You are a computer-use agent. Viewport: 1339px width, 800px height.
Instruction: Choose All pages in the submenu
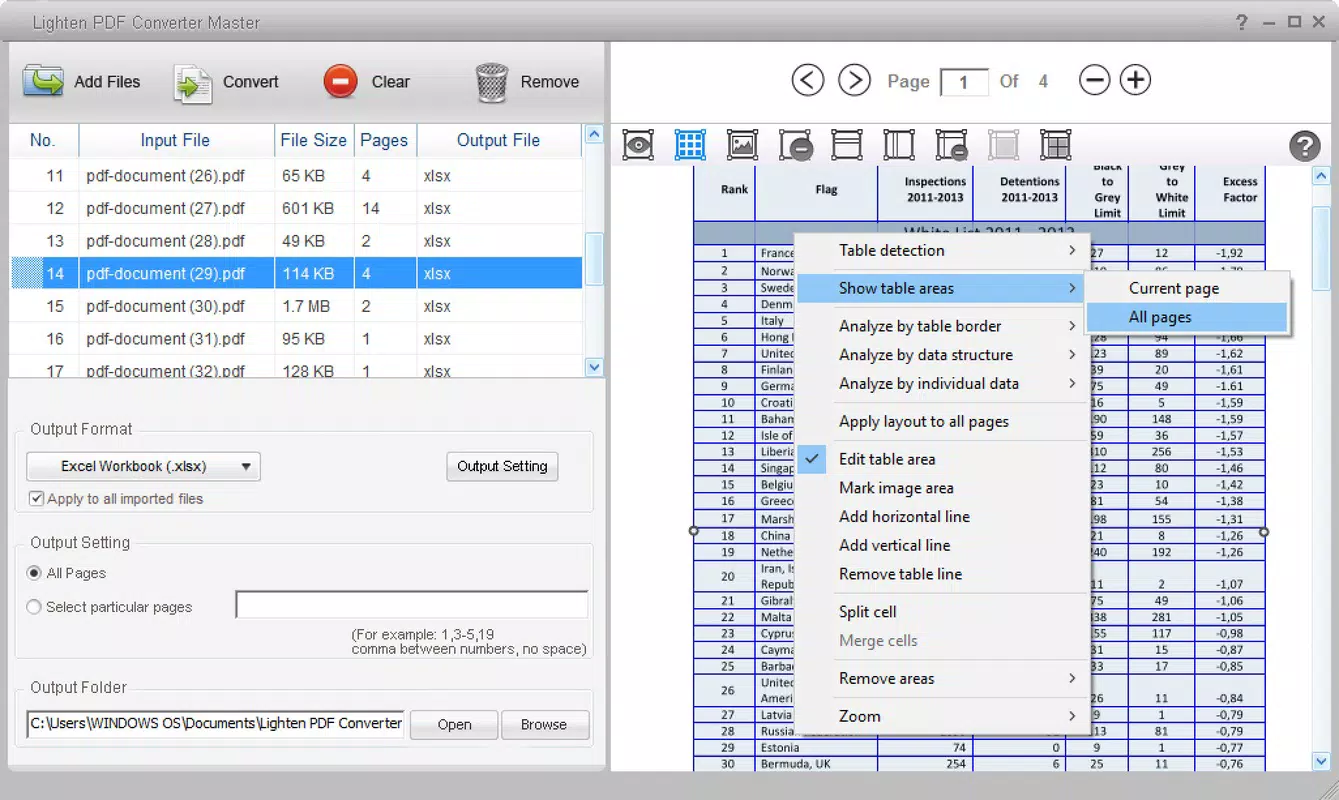click(x=1187, y=317)
